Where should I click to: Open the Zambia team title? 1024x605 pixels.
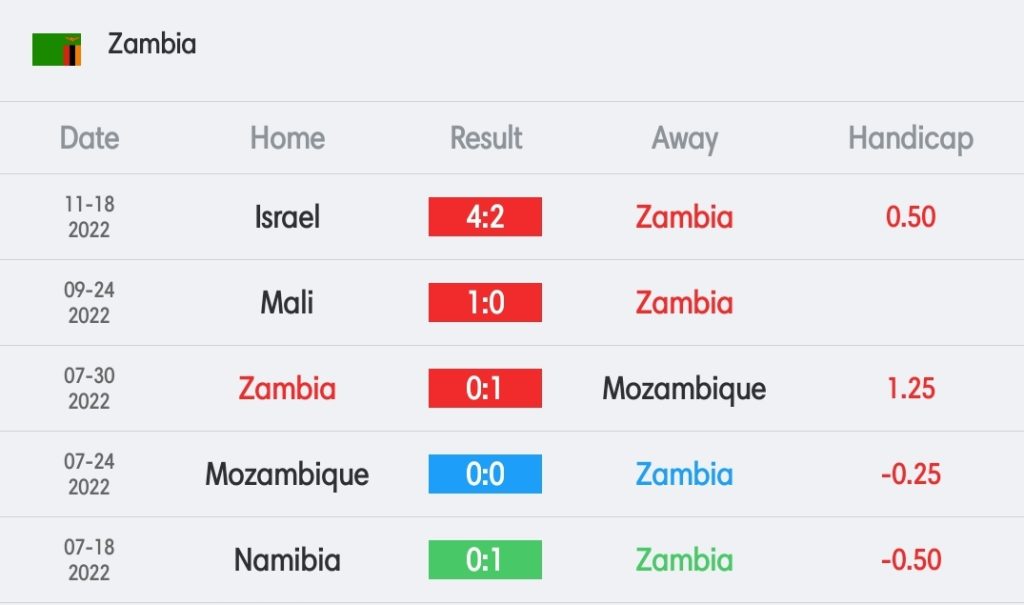point(152,44)
